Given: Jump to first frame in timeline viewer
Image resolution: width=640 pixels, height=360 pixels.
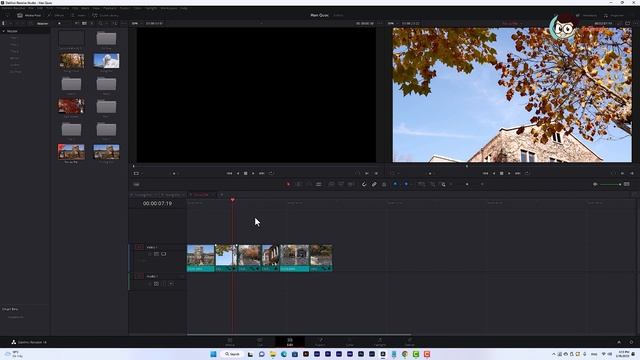Looking at the screenshot, I should pos(485,173).
